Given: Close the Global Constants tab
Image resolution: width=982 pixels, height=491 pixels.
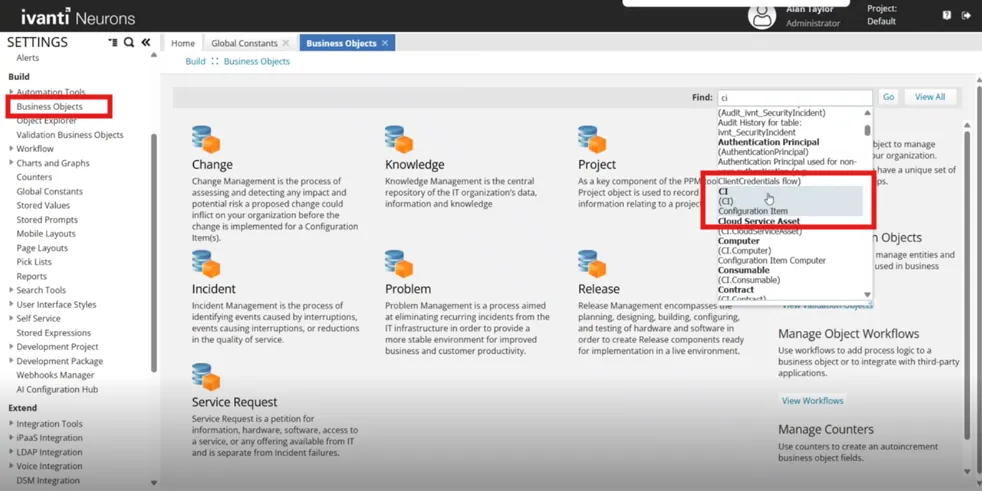Looking at the screenshot, I should click(x=286, y=43).
